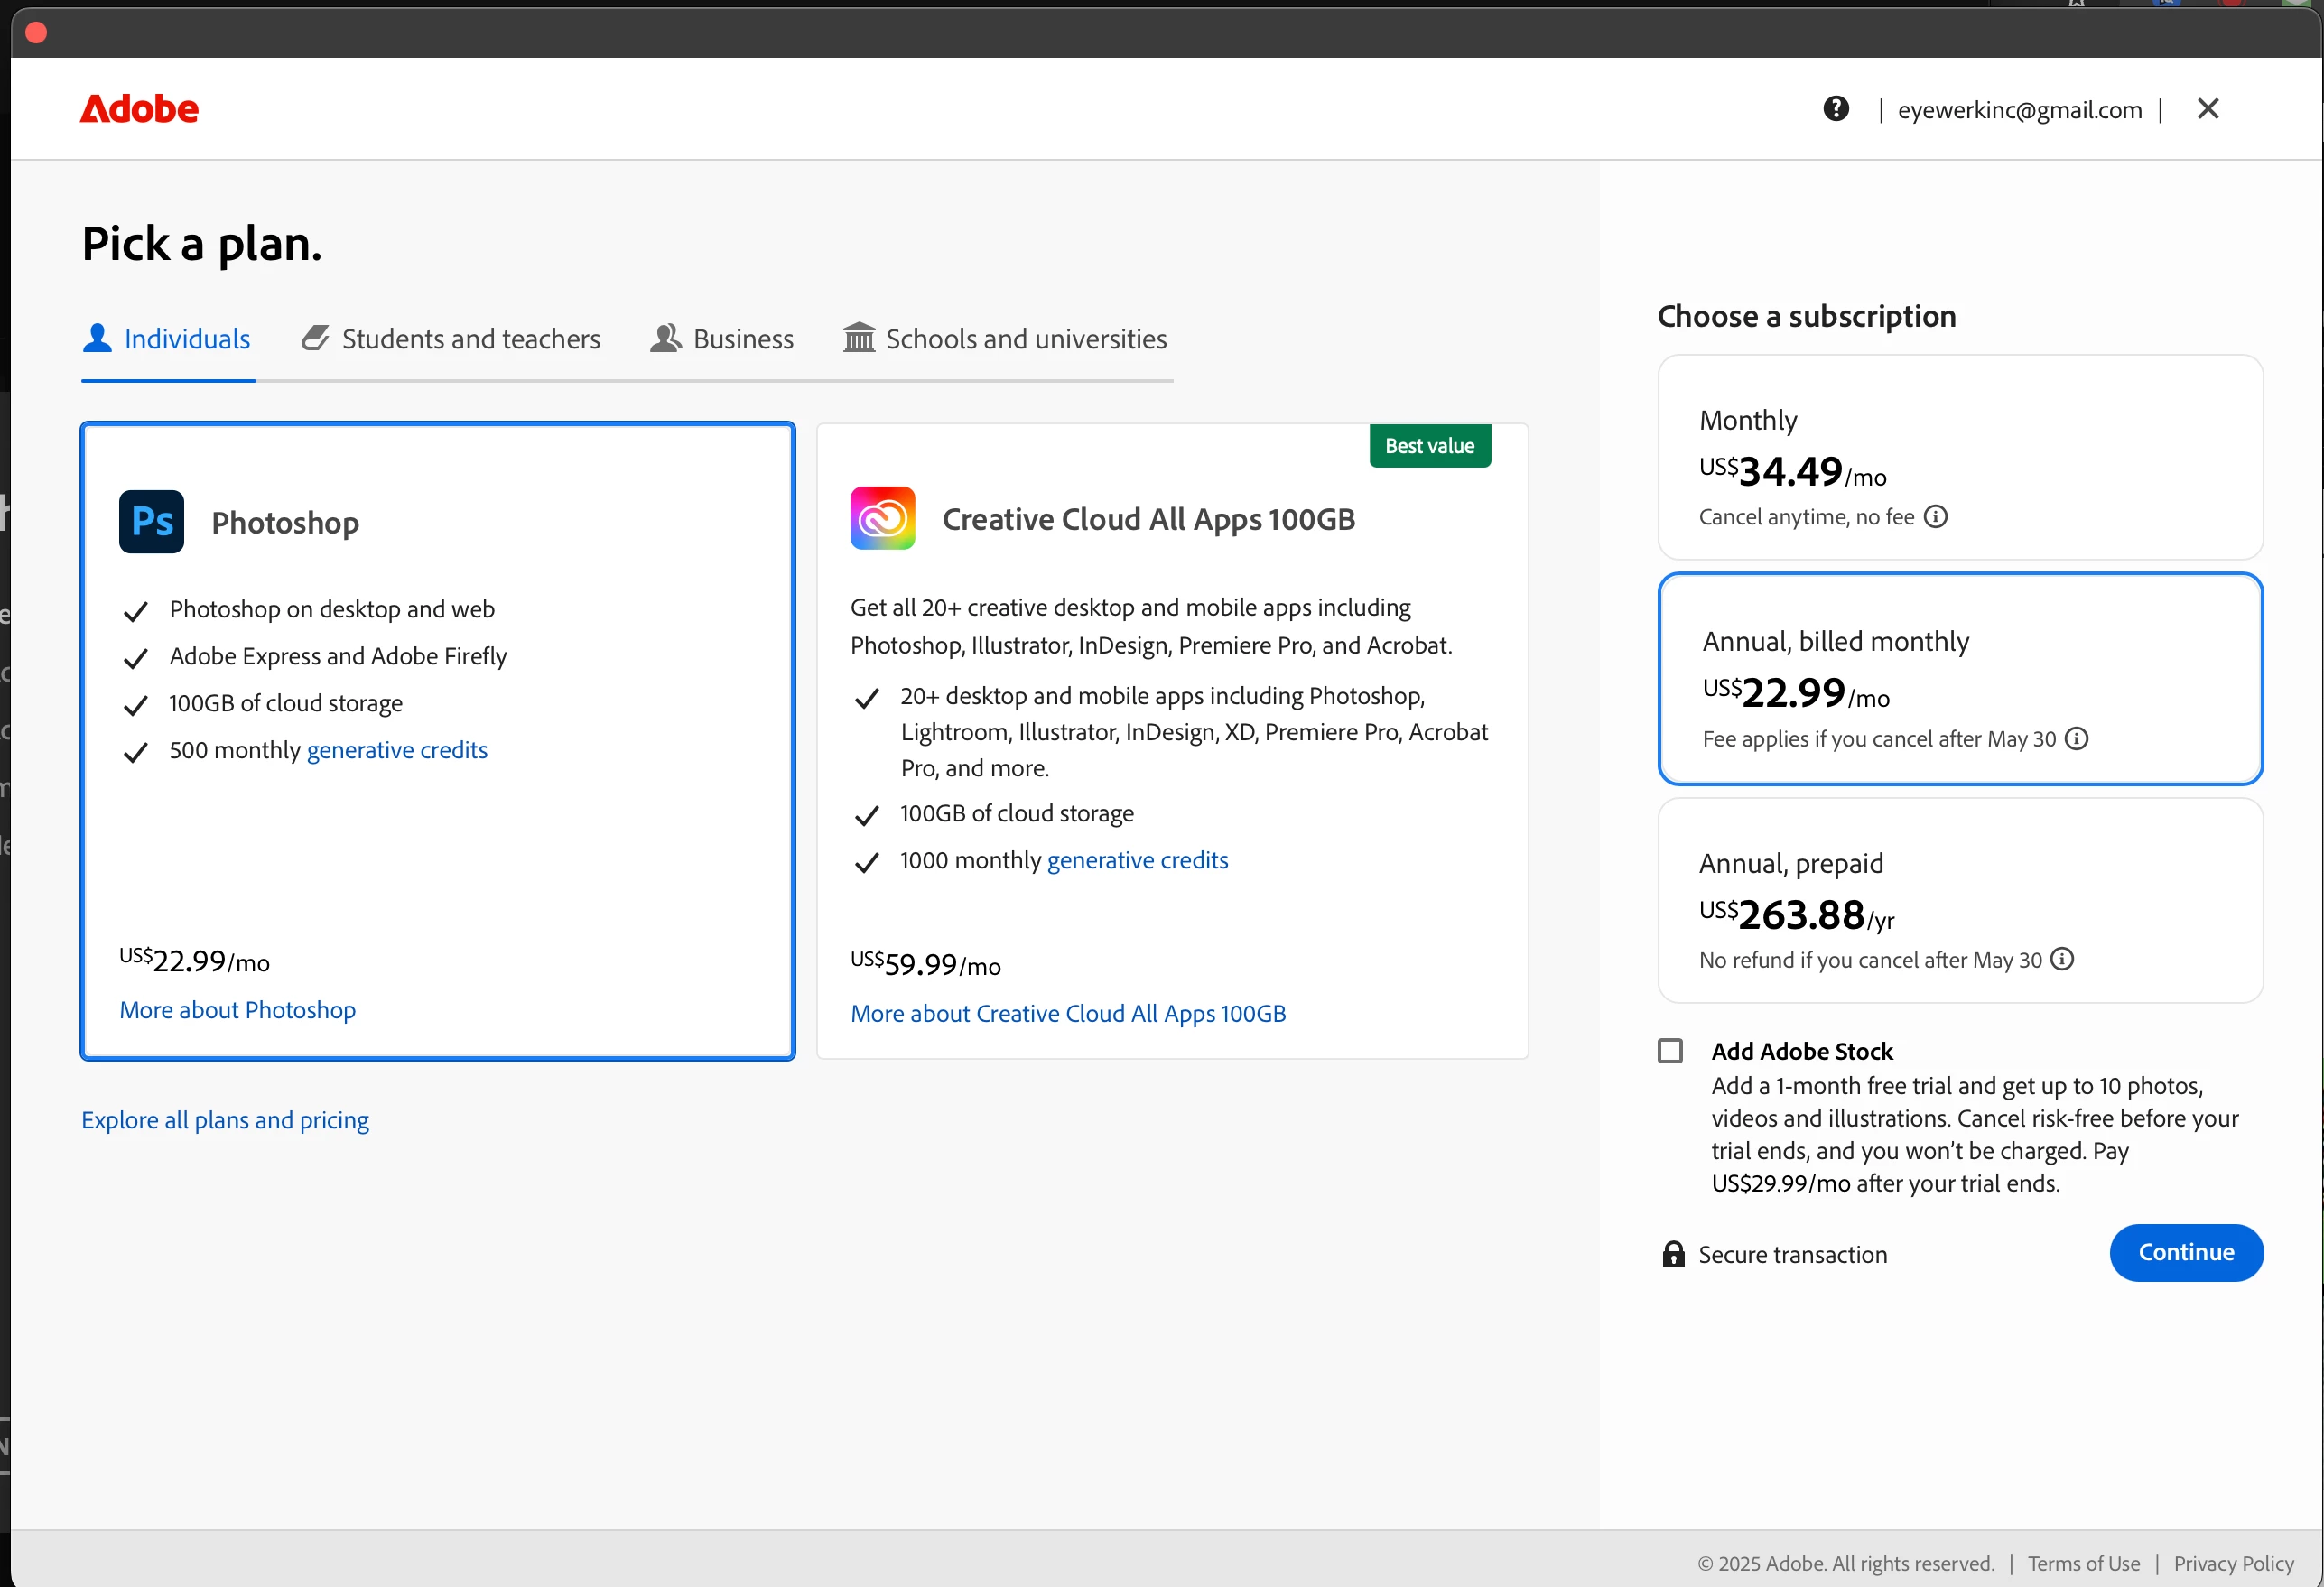This screenshot has height=1587, width=2324.
Task: Click the help question mark icon
Action: (1835, 108)
